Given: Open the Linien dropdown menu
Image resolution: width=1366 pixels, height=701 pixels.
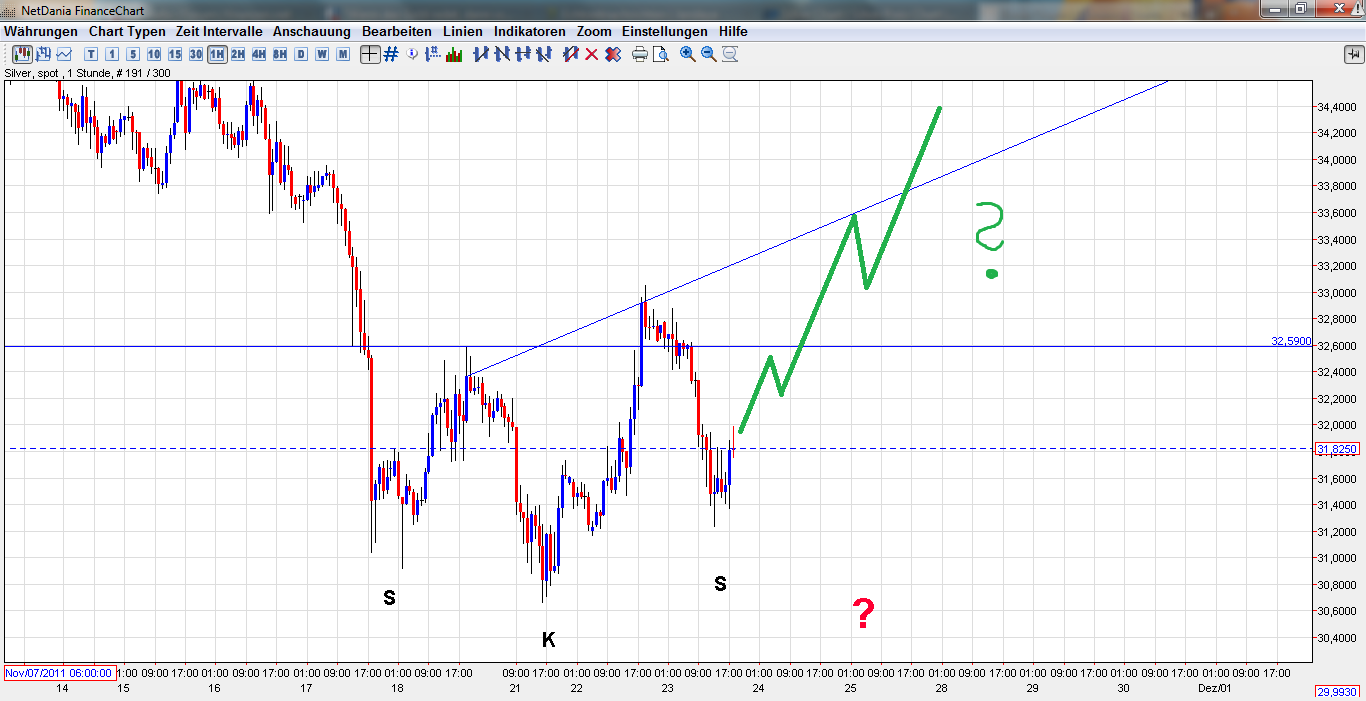Looking at the screenshot, I should [462, 31].
